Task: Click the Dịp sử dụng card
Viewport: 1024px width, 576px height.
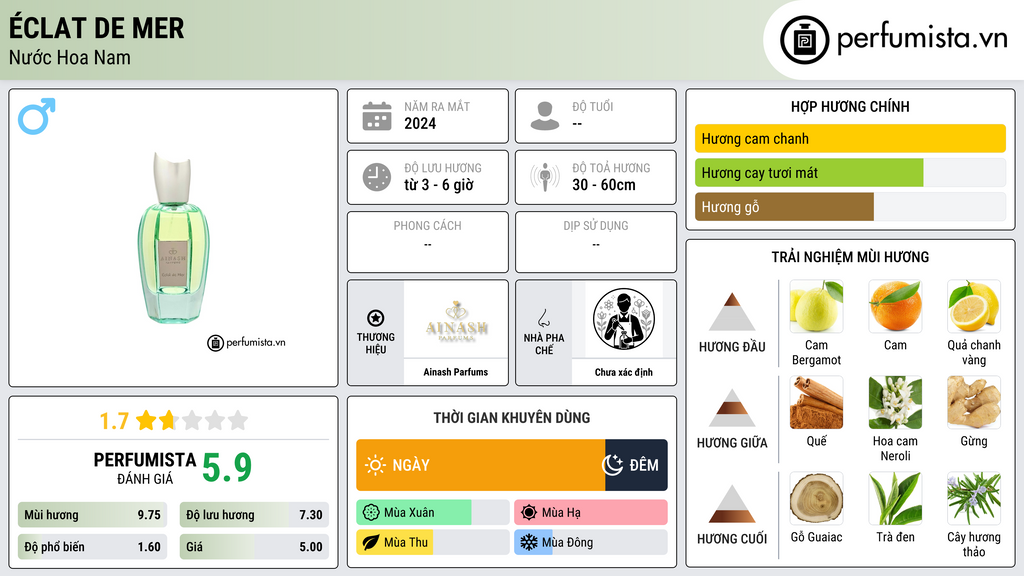Action: [x=596, y=242]
